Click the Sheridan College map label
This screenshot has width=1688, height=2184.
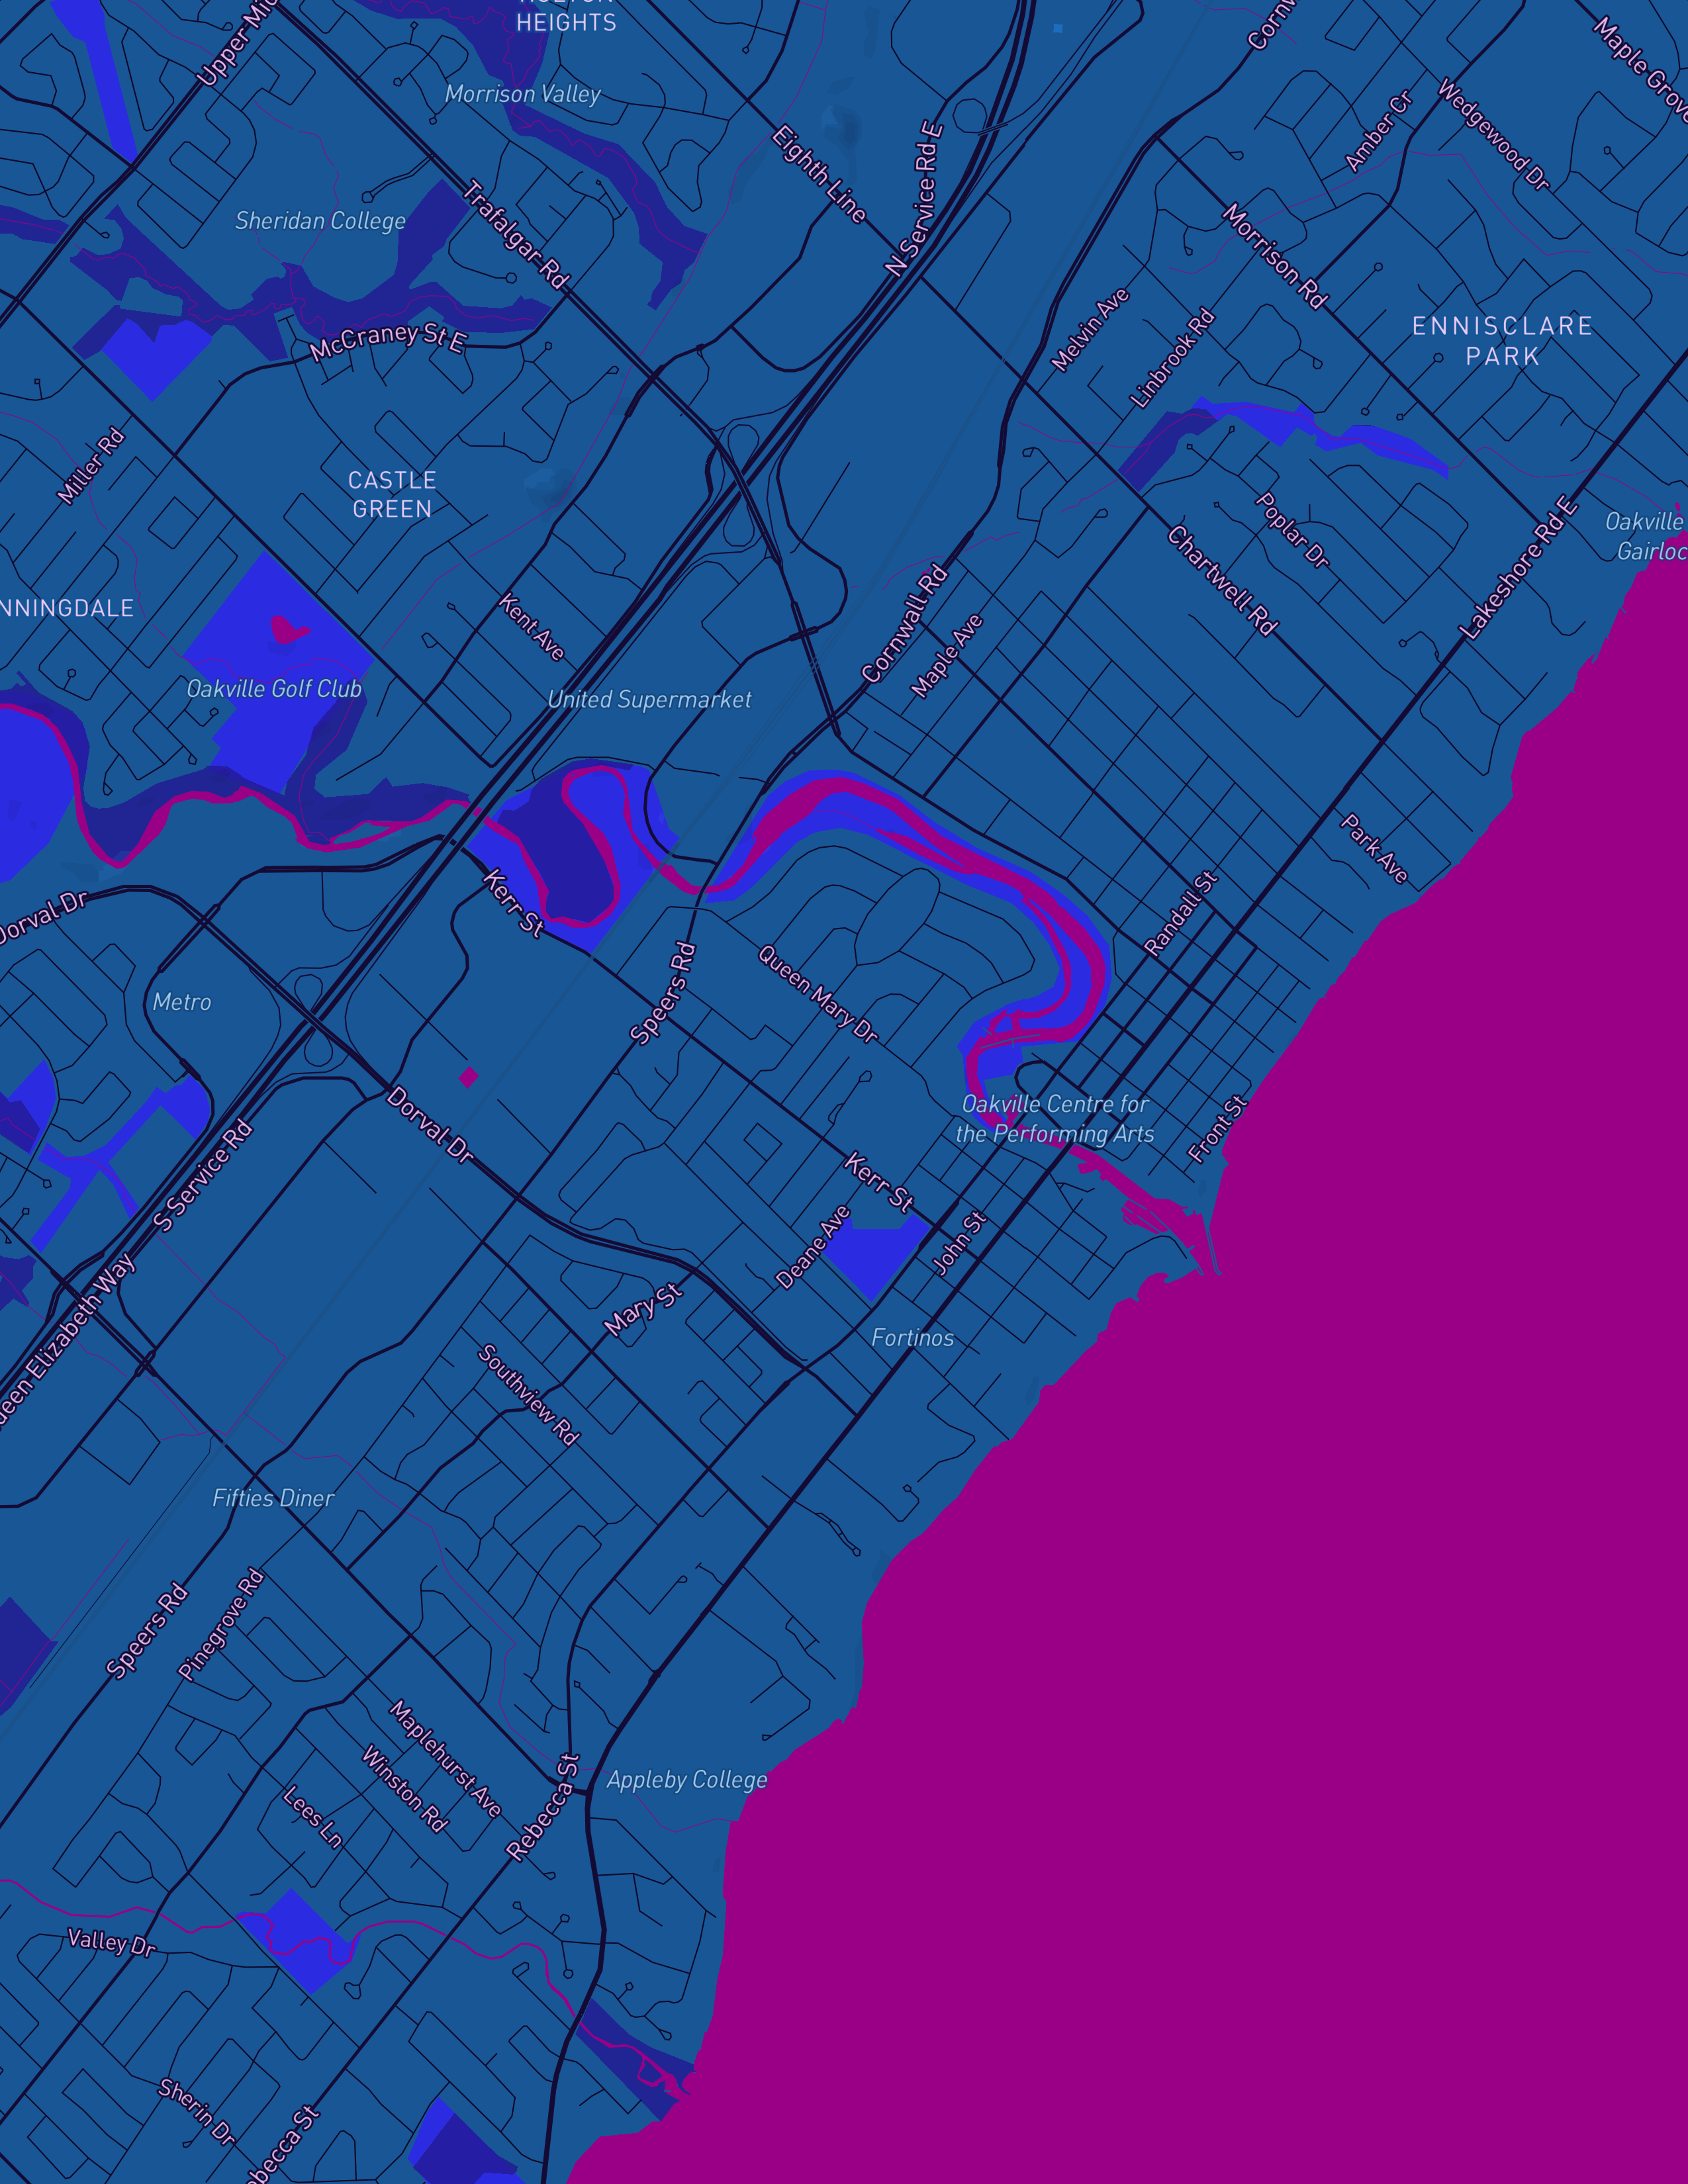320,221
